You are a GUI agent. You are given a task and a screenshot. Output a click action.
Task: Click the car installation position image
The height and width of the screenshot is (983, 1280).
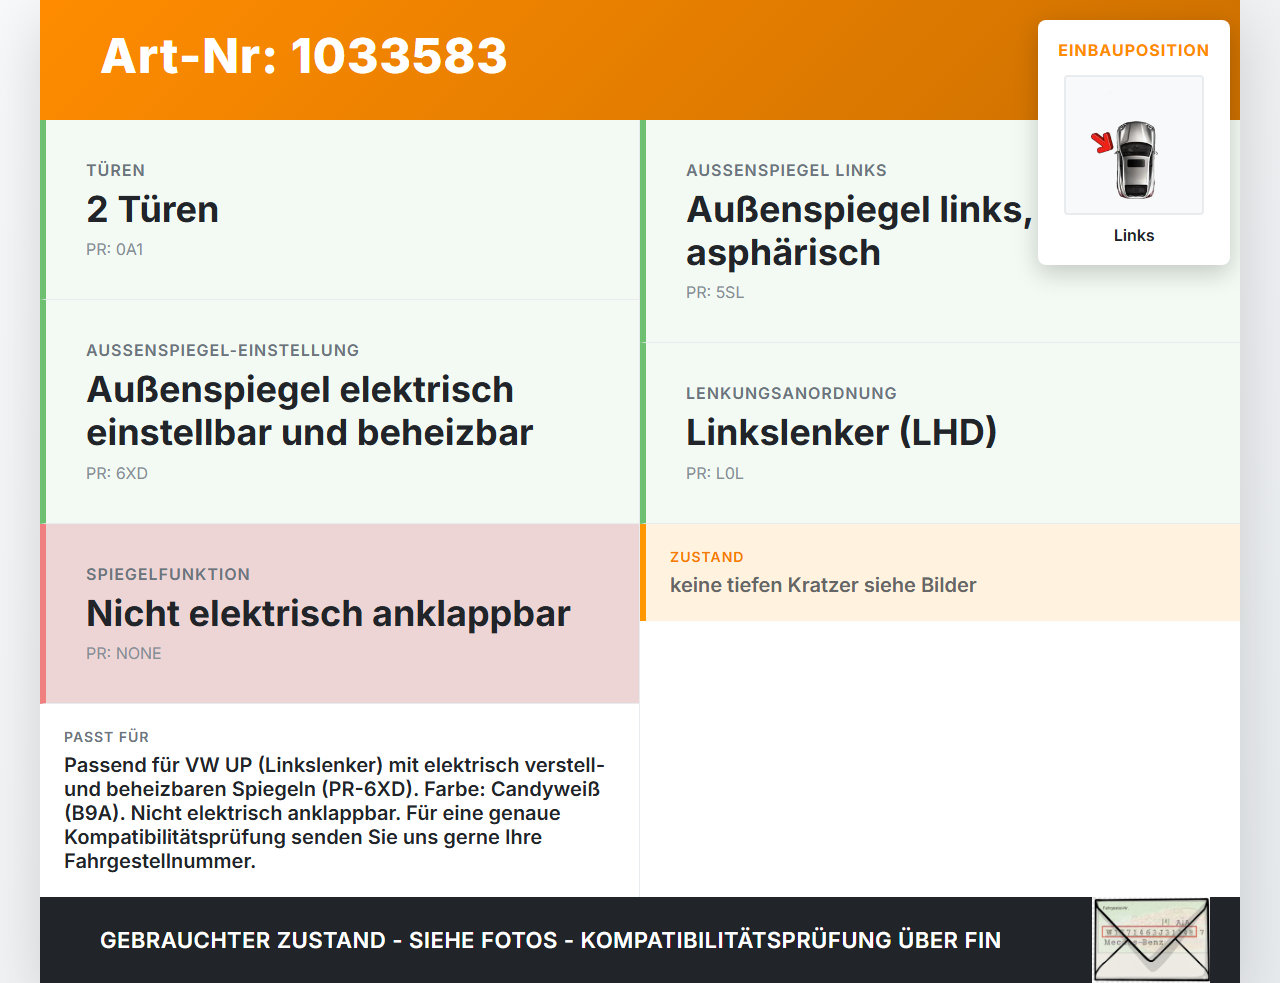coord(1134,145)
